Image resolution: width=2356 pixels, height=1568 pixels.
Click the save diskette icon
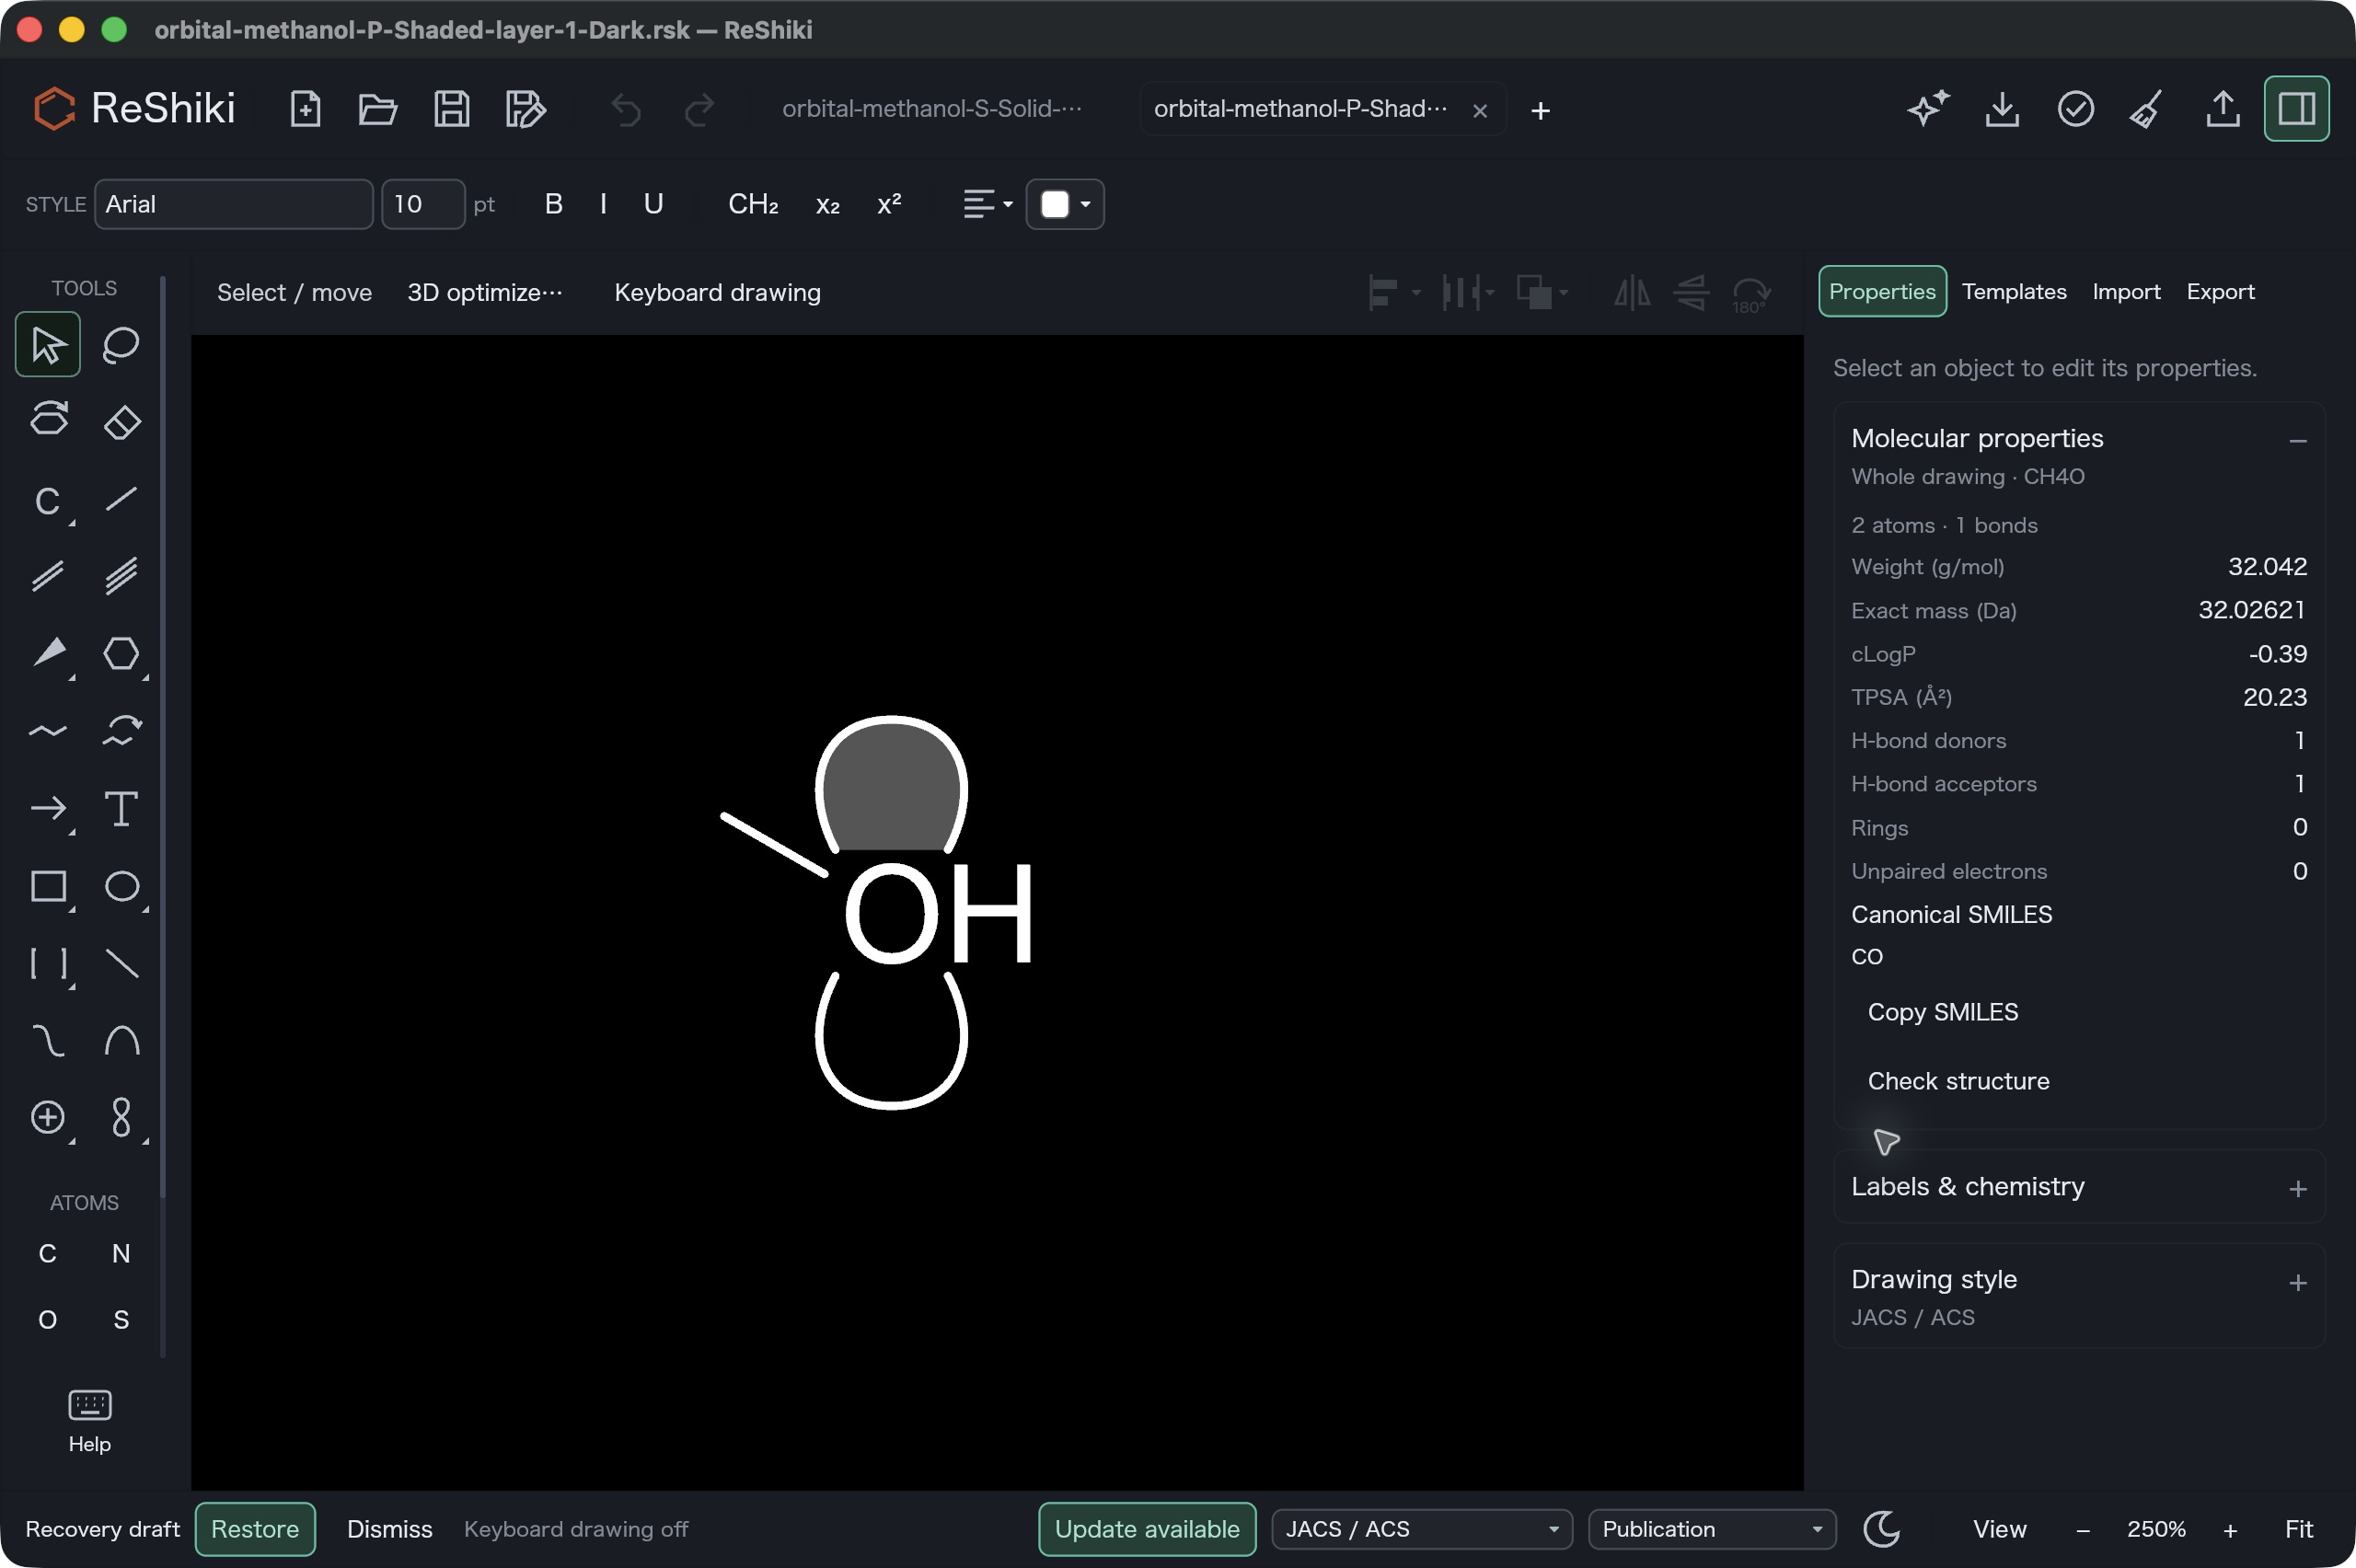coord(451,109)
